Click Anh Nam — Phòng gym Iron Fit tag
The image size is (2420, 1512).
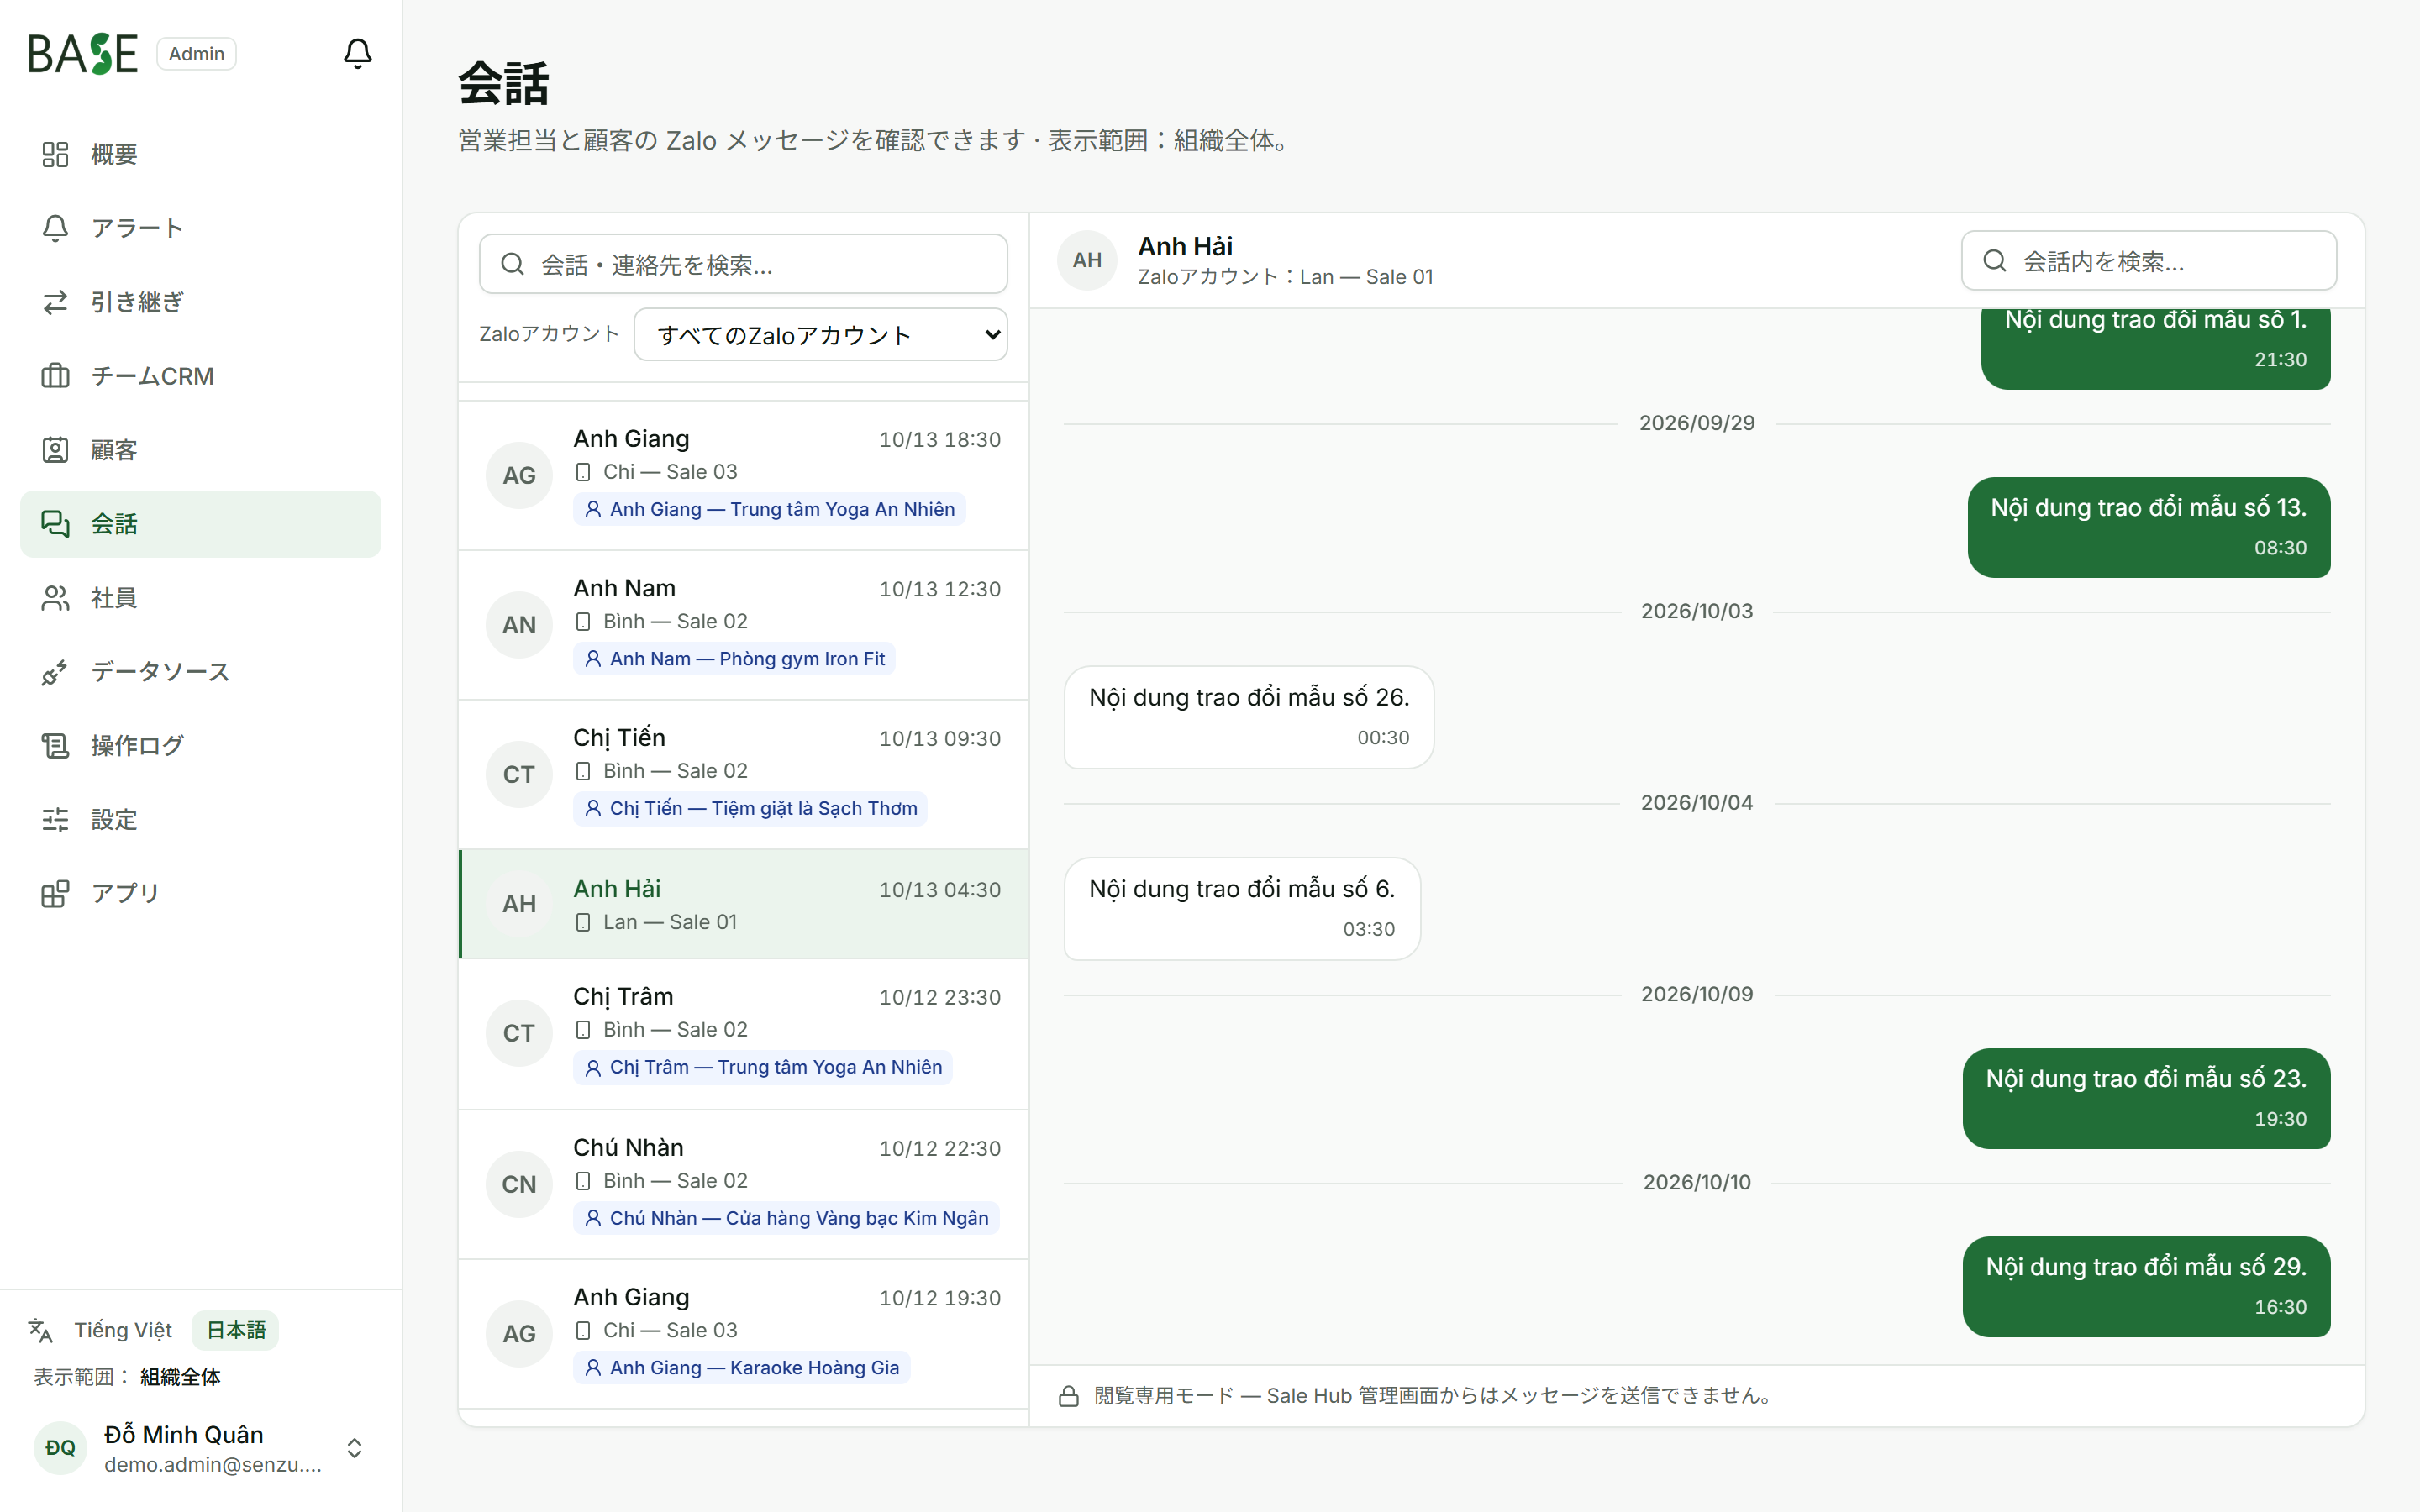pos(734,659)
